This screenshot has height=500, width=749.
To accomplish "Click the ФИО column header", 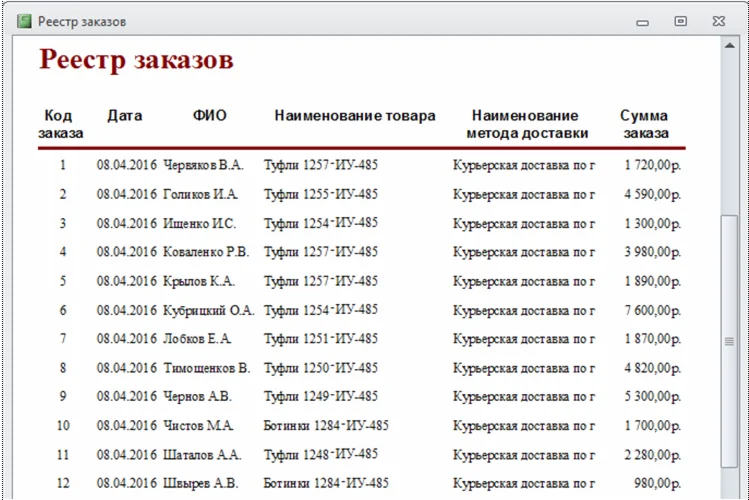I will (x=209, y=116).
